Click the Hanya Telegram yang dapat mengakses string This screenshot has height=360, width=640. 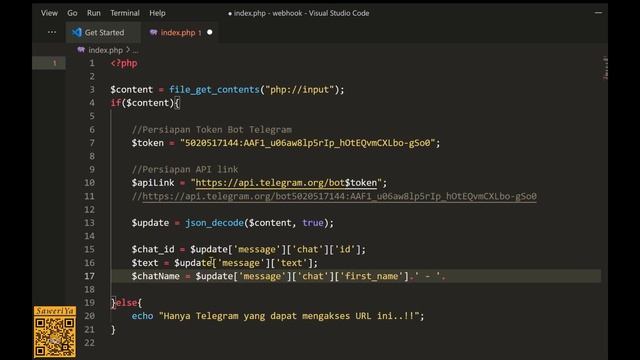[x=289, y=316]
